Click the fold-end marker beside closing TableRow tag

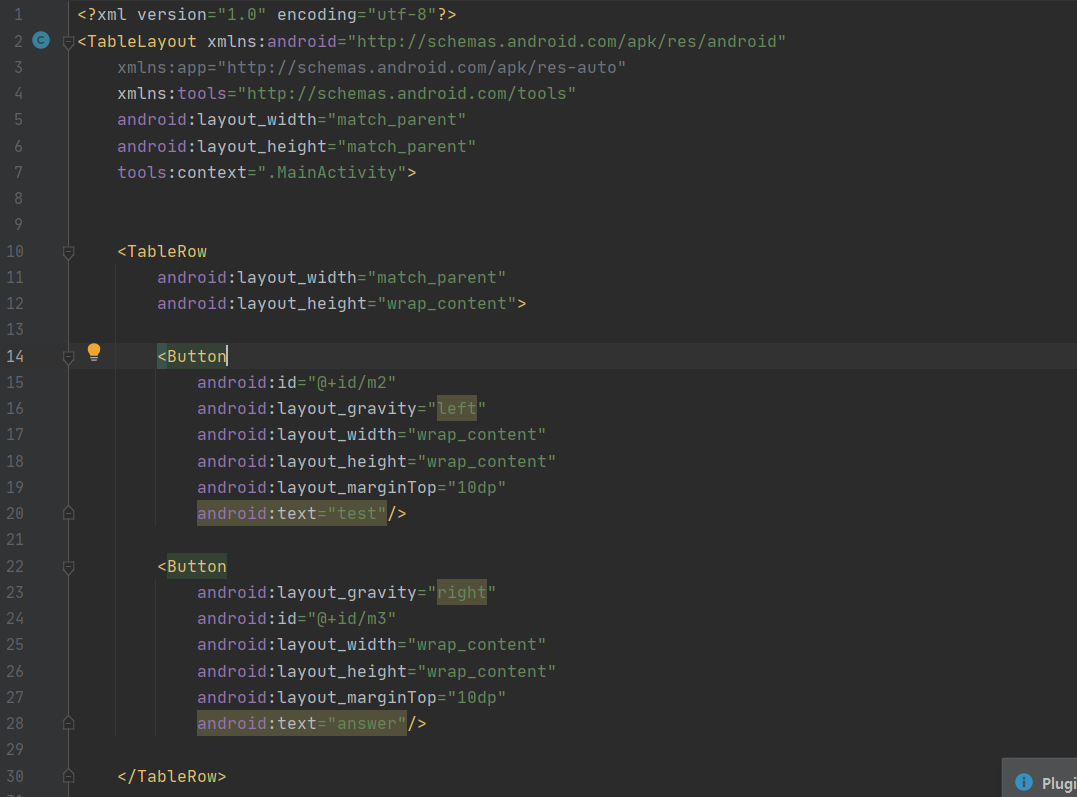(68, 776)
